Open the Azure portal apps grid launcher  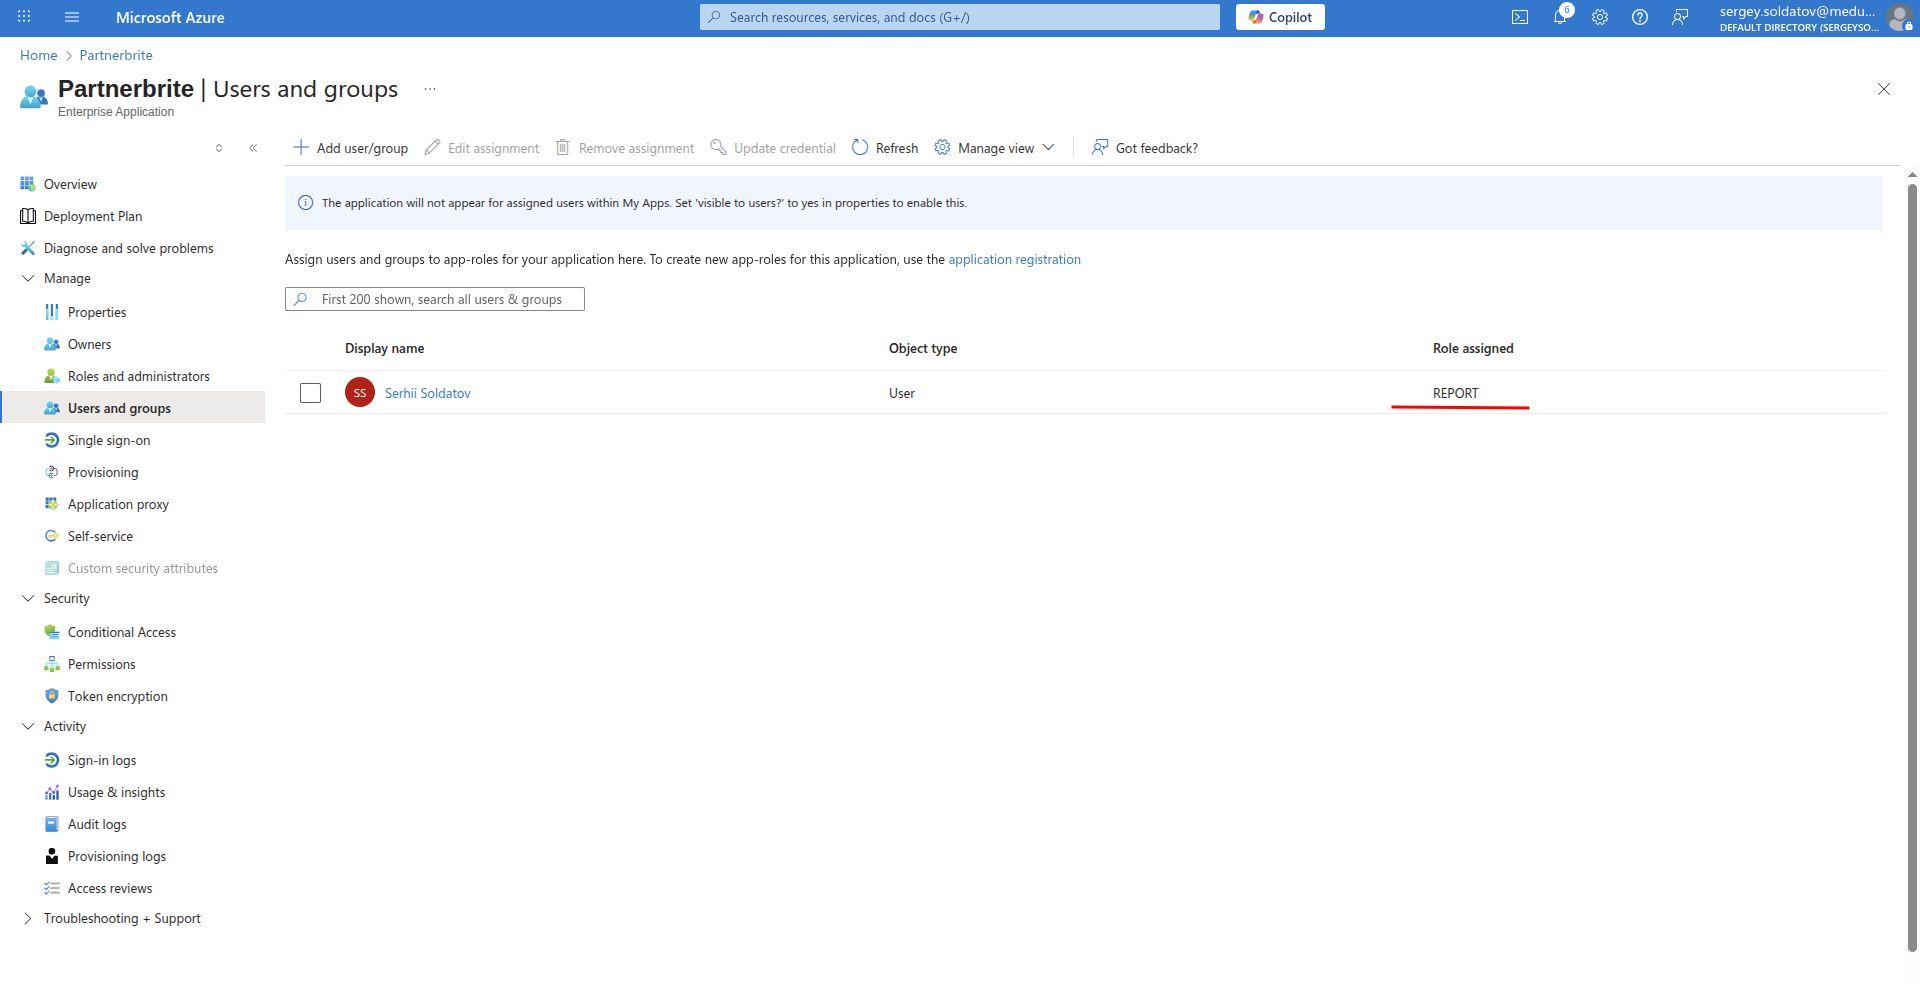coord(24,17)
